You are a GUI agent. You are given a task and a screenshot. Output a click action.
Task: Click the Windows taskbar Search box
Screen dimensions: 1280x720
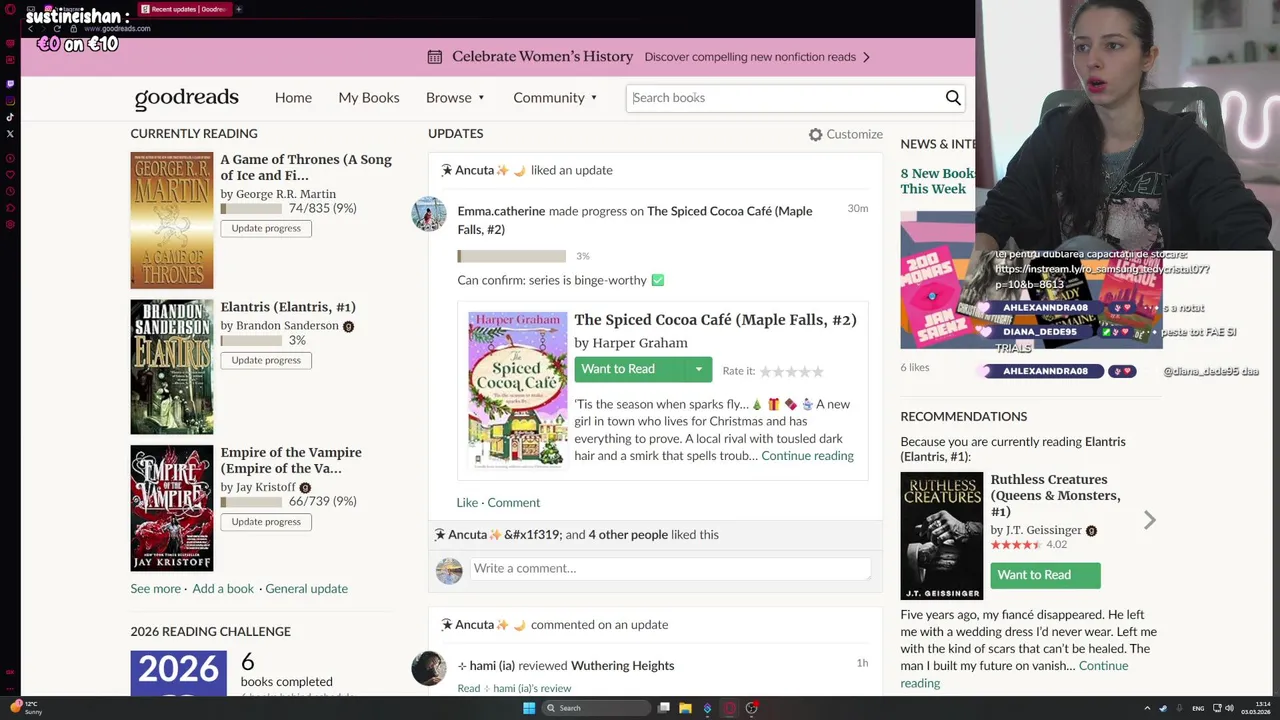[596, 708]
